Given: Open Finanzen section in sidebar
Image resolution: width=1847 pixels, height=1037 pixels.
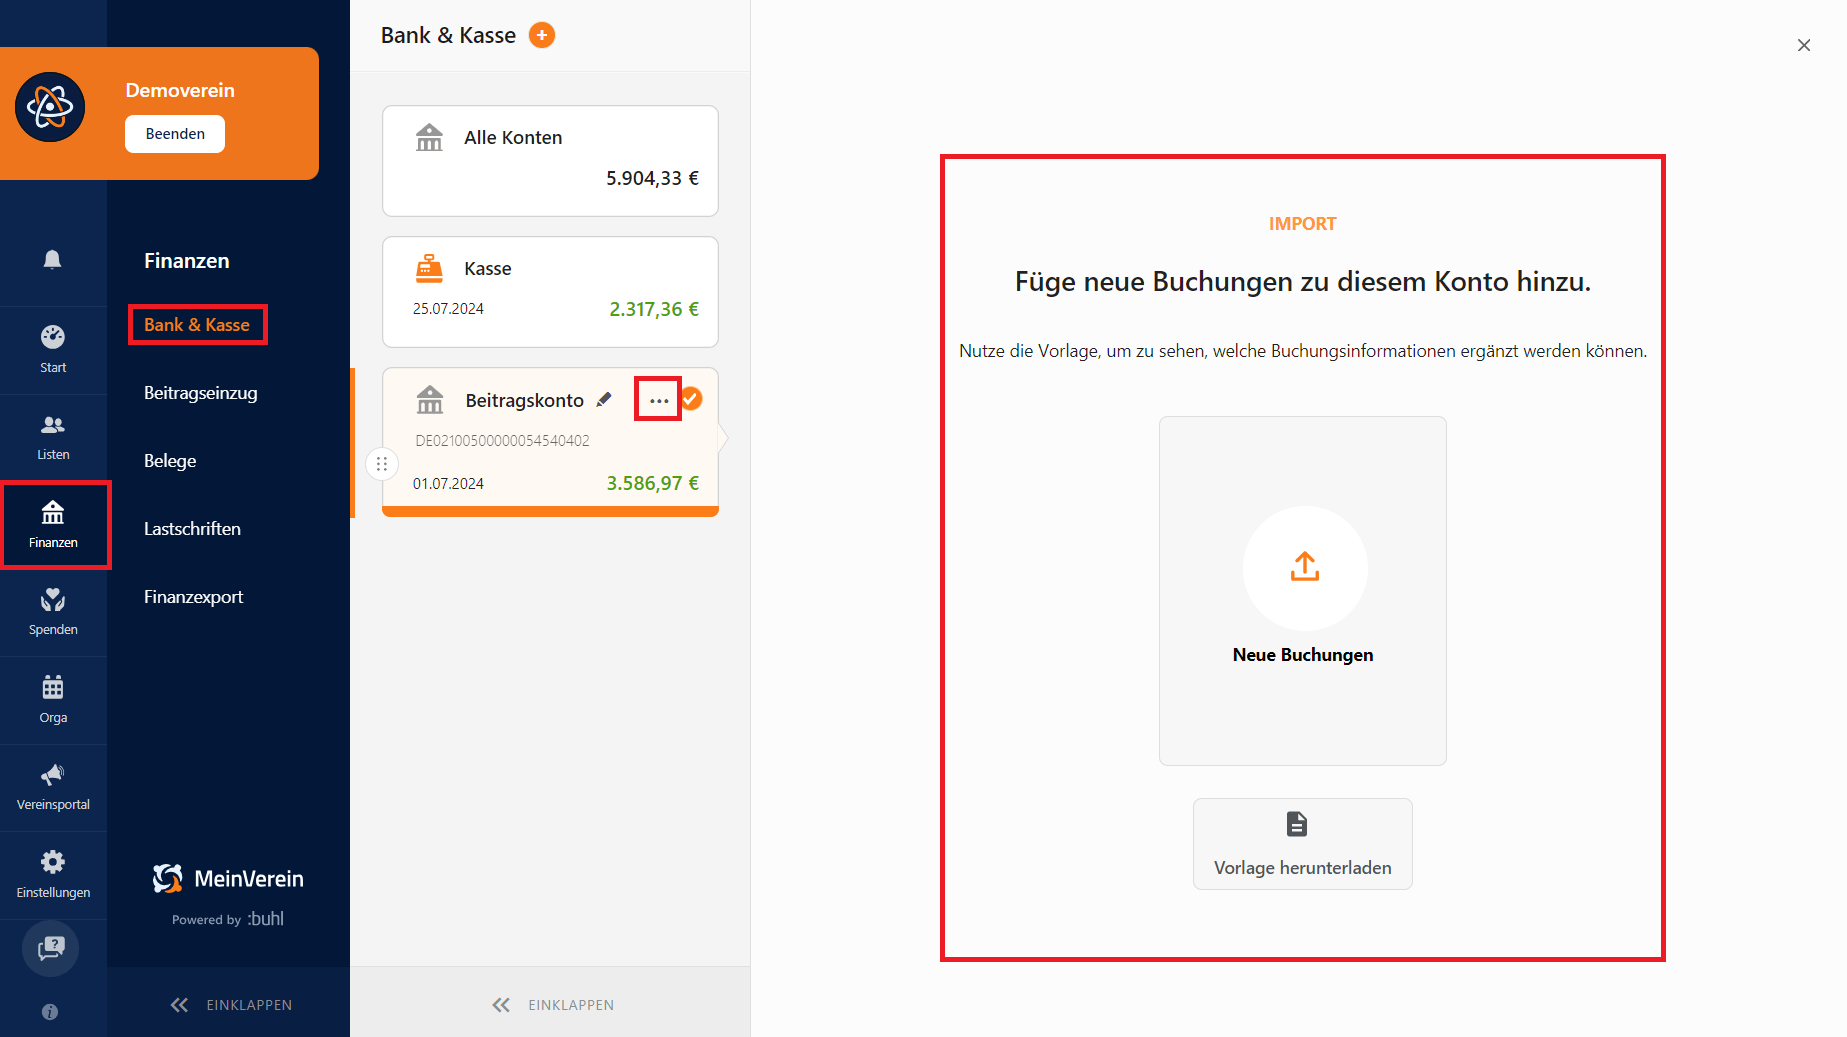Looking at the screenshot, I should pyautogui.click(x=53, y=525).
